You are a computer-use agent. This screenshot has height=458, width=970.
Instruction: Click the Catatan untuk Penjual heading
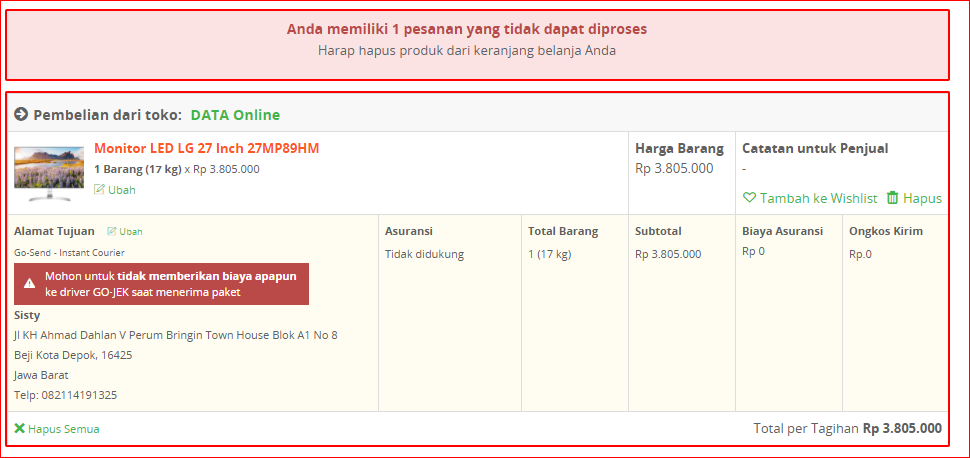click(x=815, y=149)
